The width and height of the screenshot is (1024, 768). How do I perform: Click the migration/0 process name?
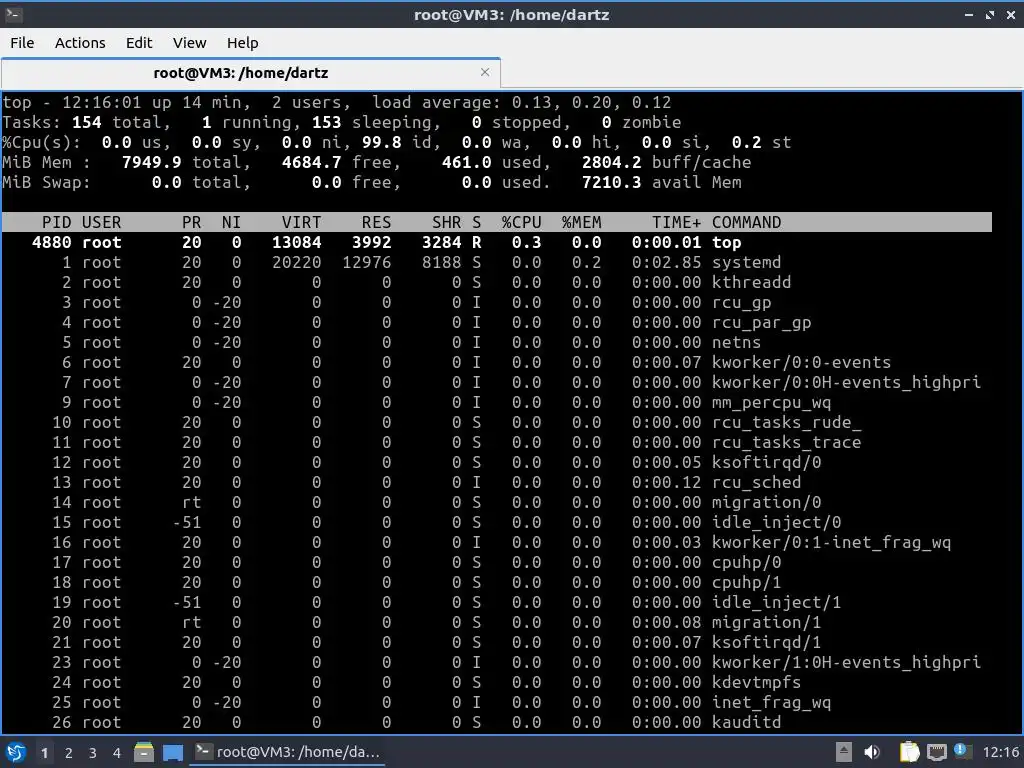tap(766, 503)
